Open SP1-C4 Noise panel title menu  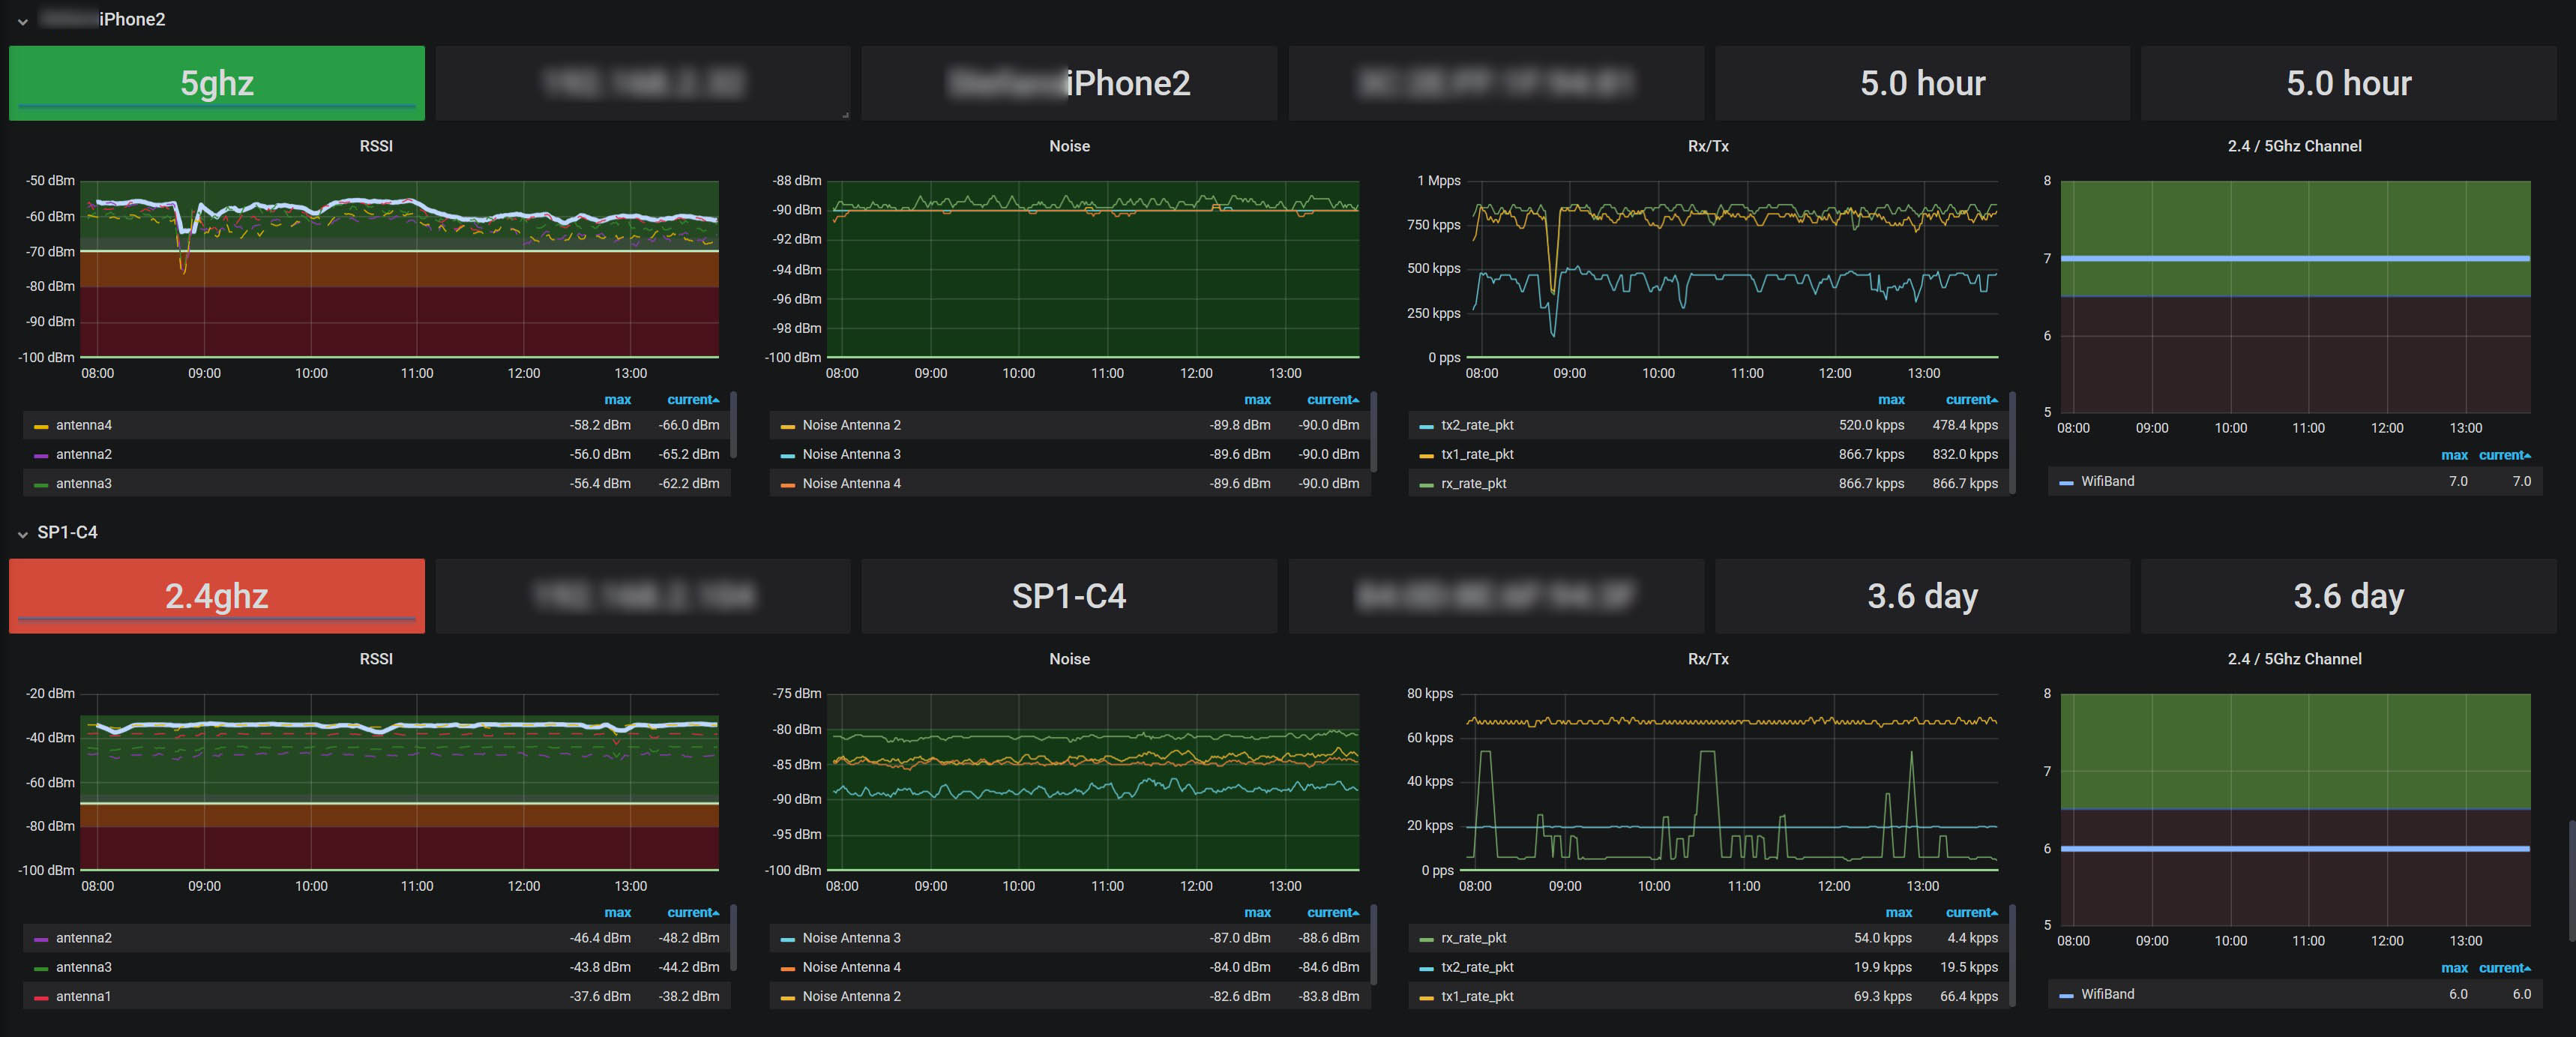[1068, 659]
